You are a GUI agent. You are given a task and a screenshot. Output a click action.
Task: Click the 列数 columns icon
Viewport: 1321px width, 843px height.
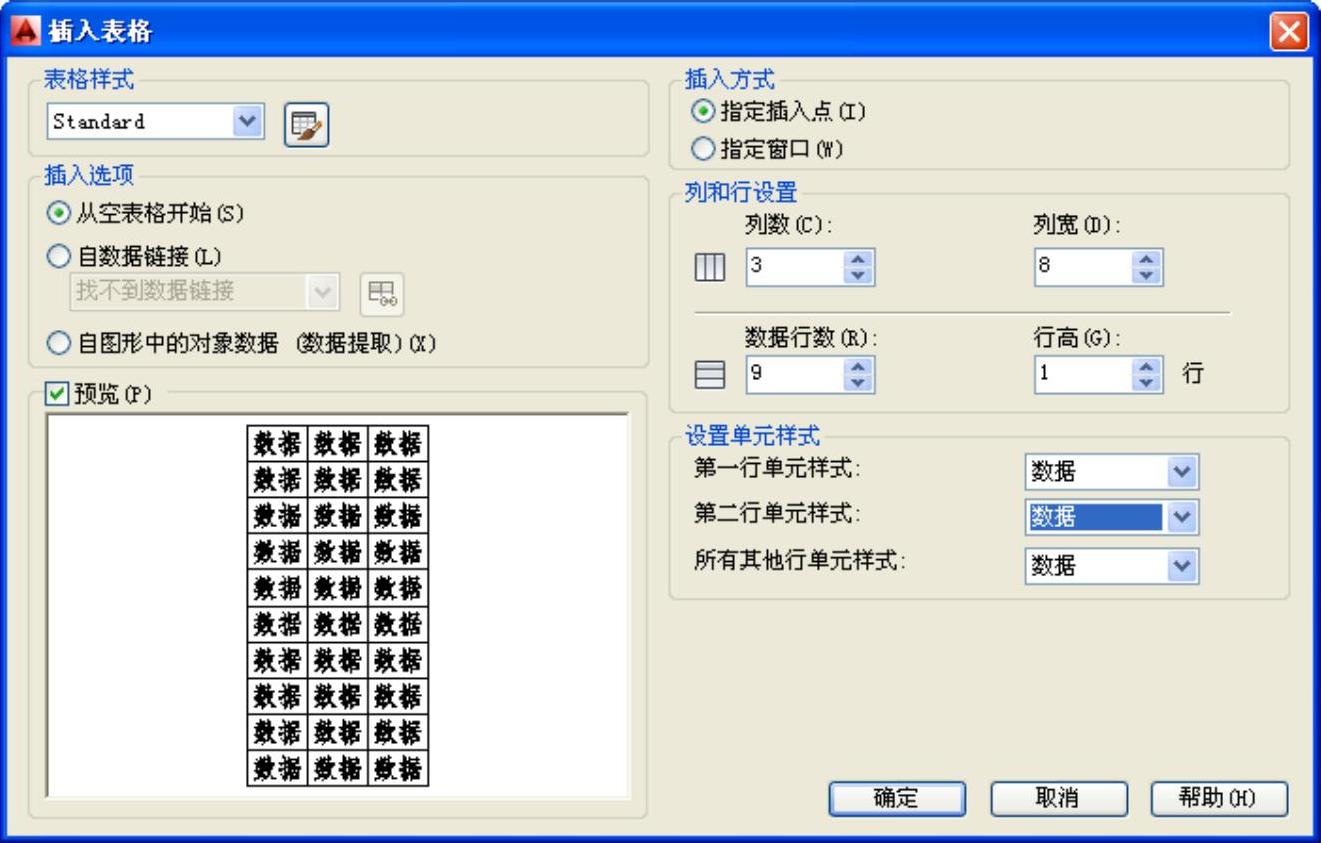pos(709,268)
